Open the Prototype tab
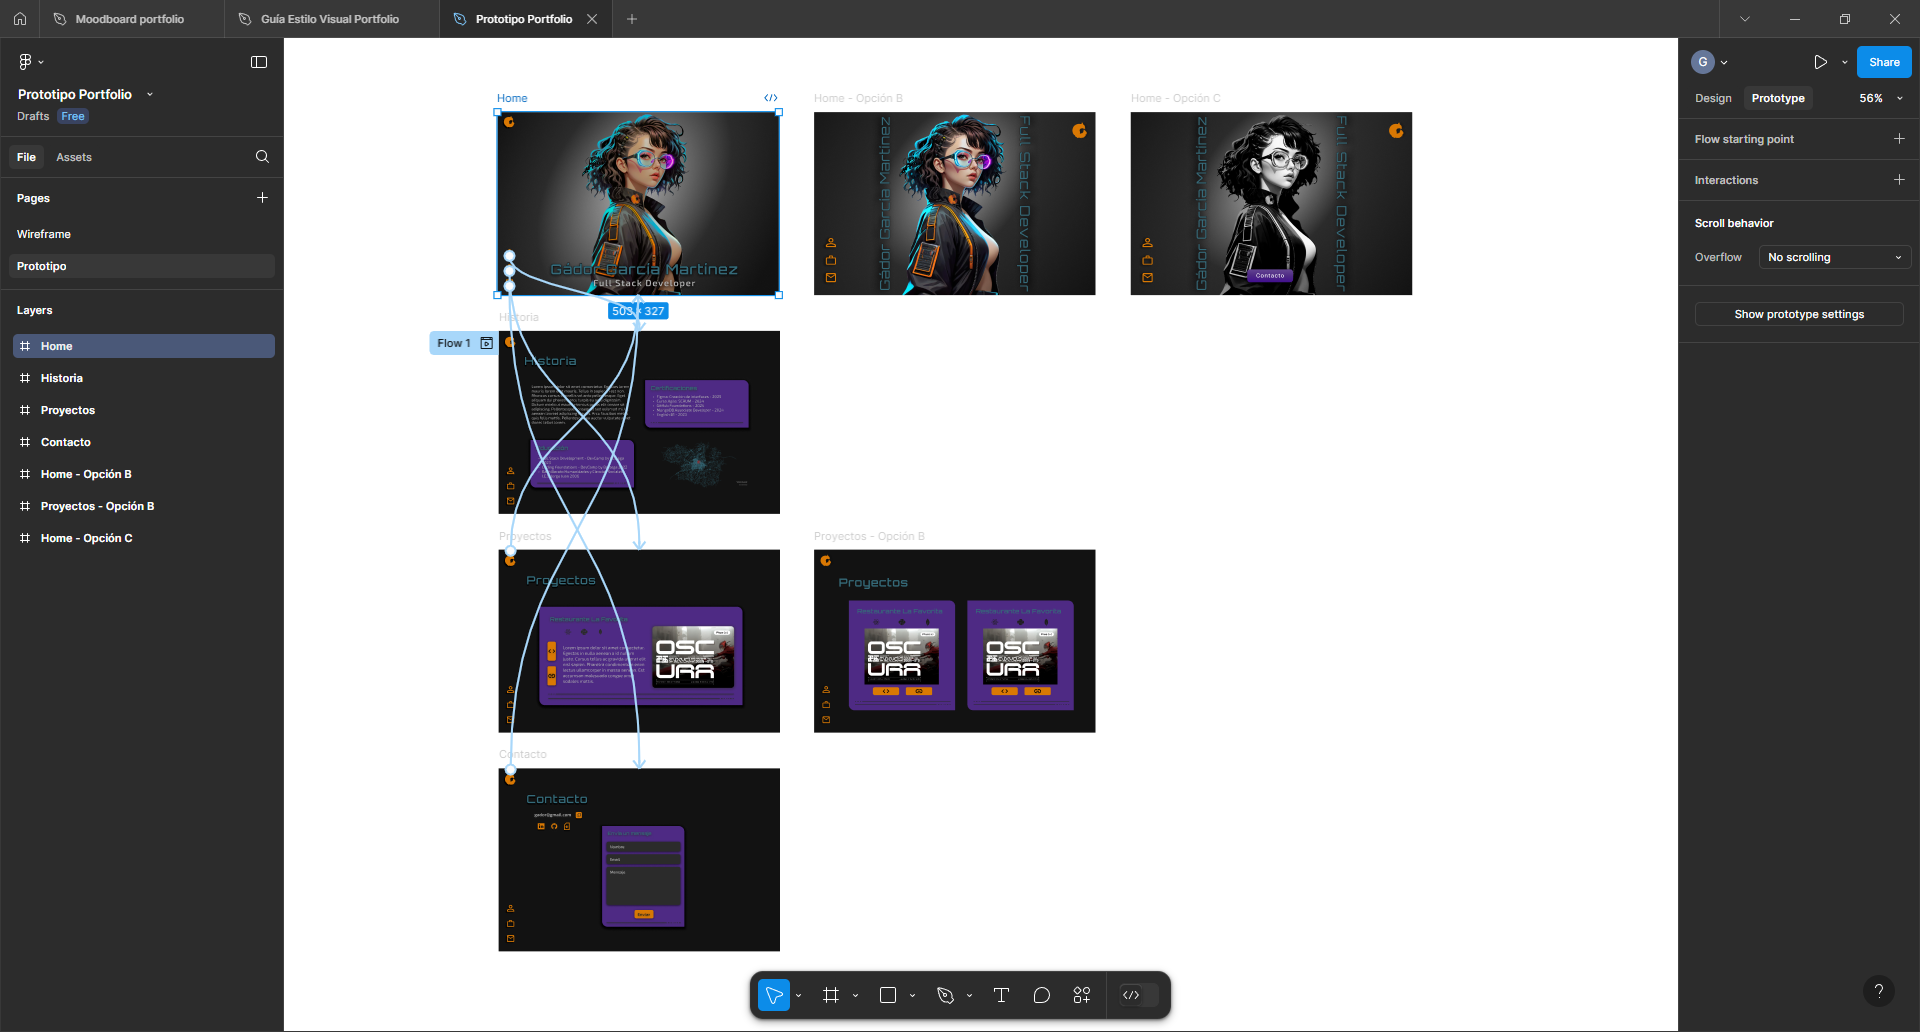Viewport: 1920px width, 1032px height. [1778, 98]
